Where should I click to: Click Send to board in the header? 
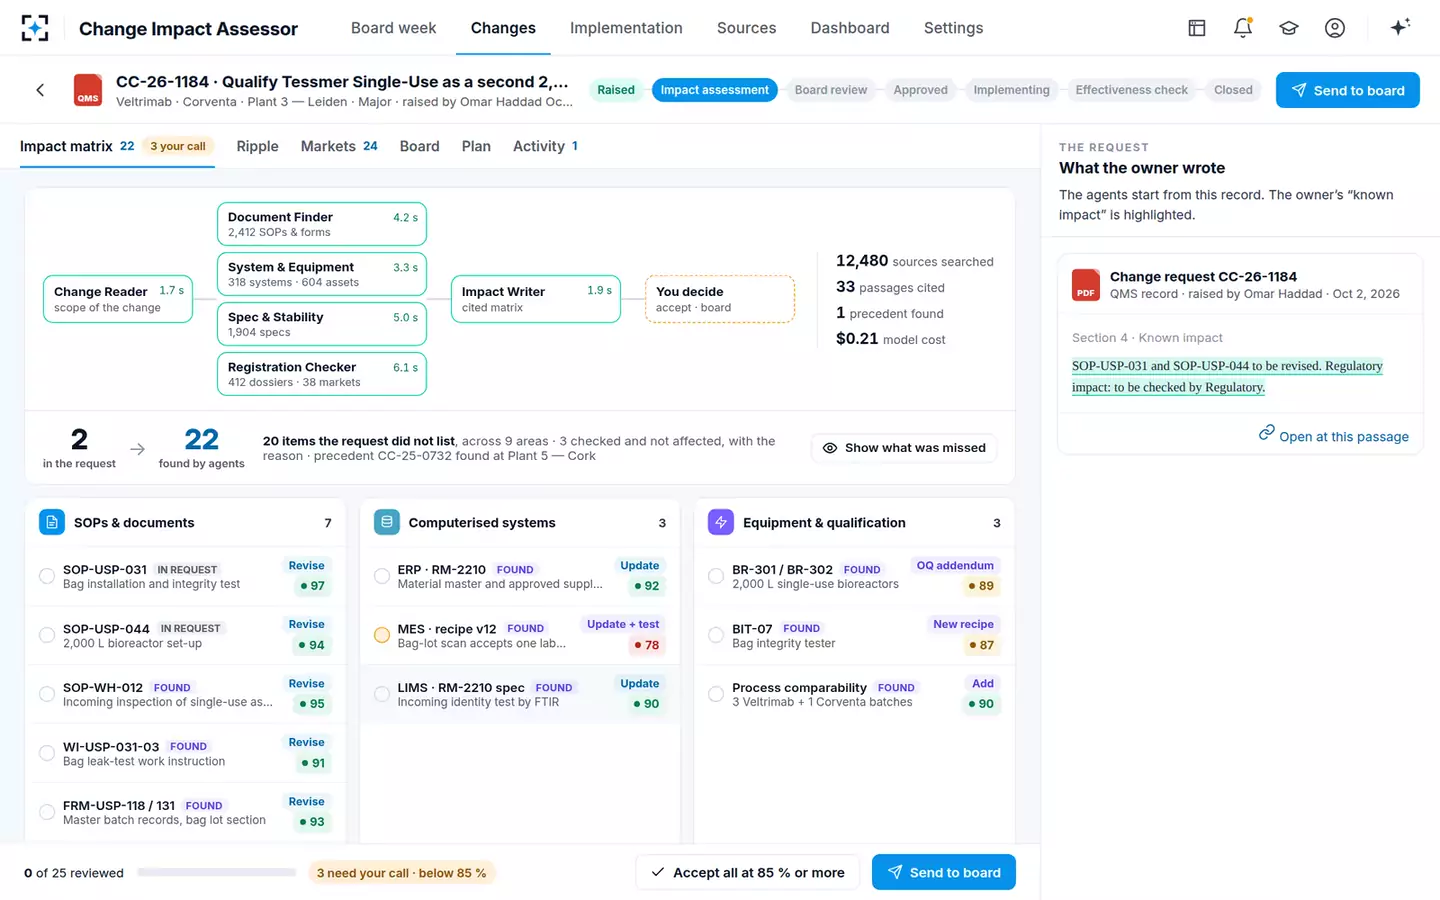[x=1347, y=90]
